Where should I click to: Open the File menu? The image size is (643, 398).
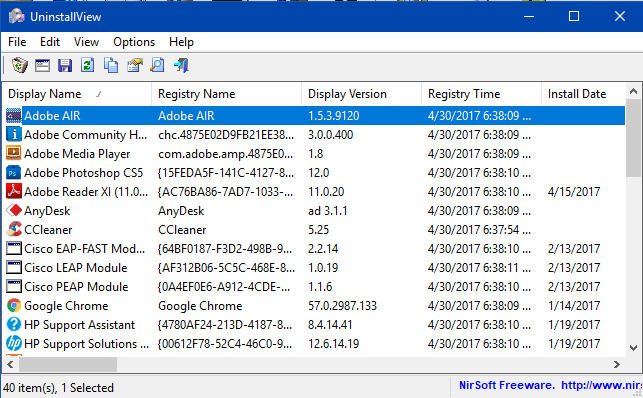pyautogui.click(x=17, y=42)
